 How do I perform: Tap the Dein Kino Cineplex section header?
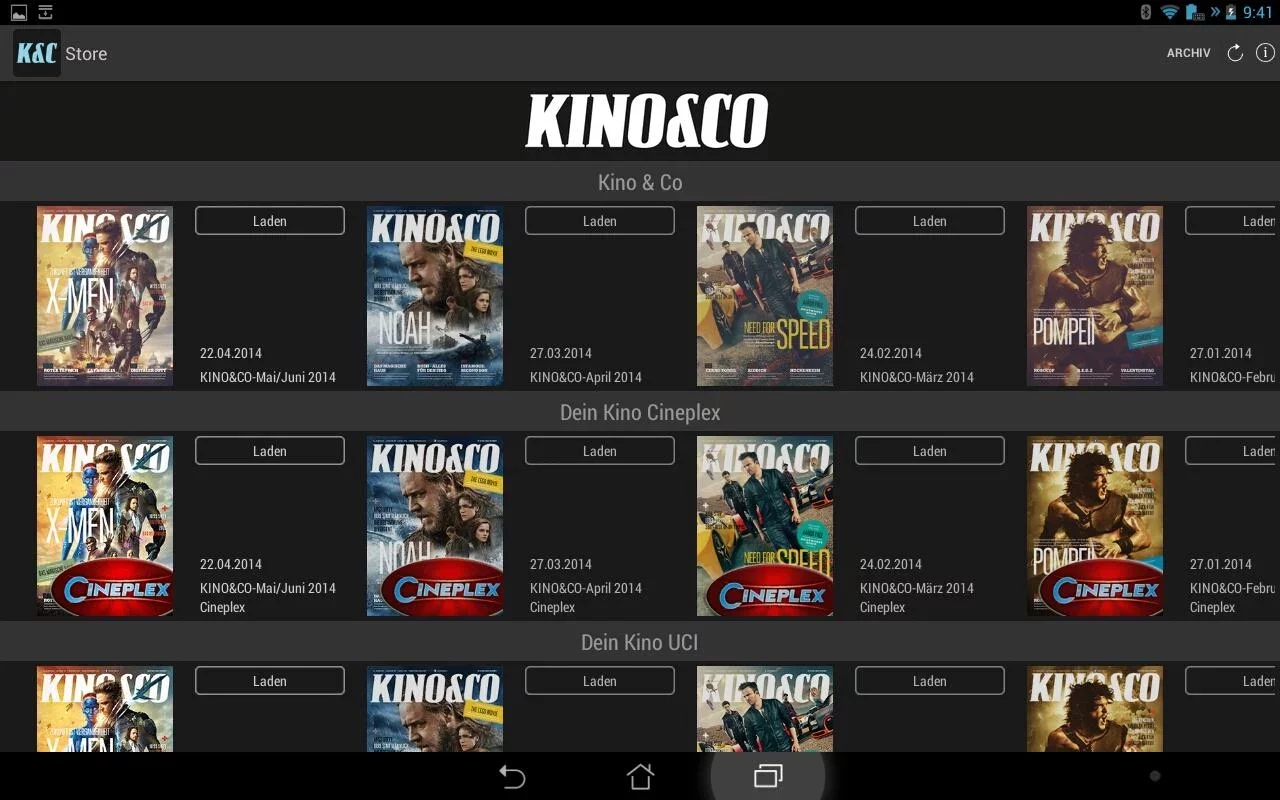640,412
